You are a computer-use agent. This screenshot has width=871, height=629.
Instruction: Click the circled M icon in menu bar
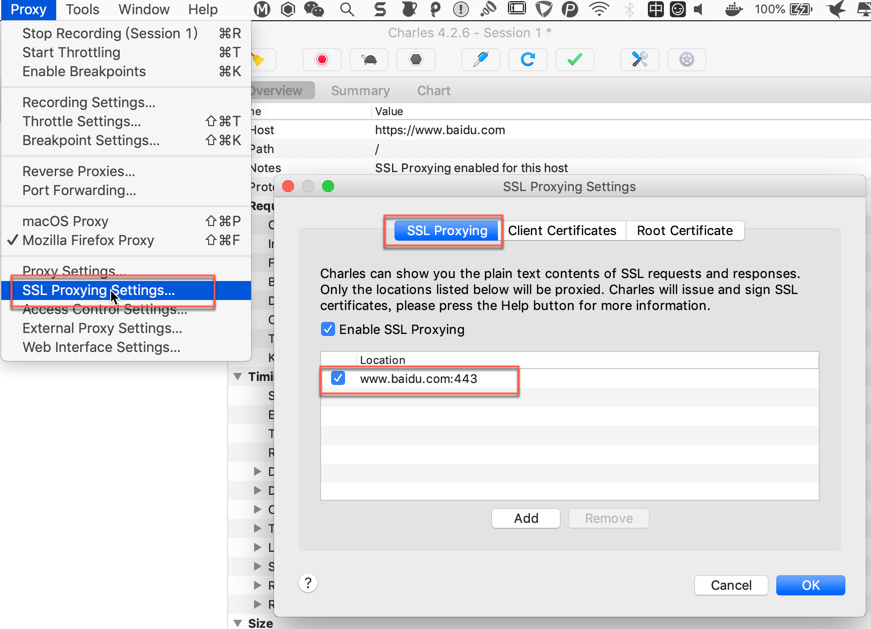click(x=262, y=9)
